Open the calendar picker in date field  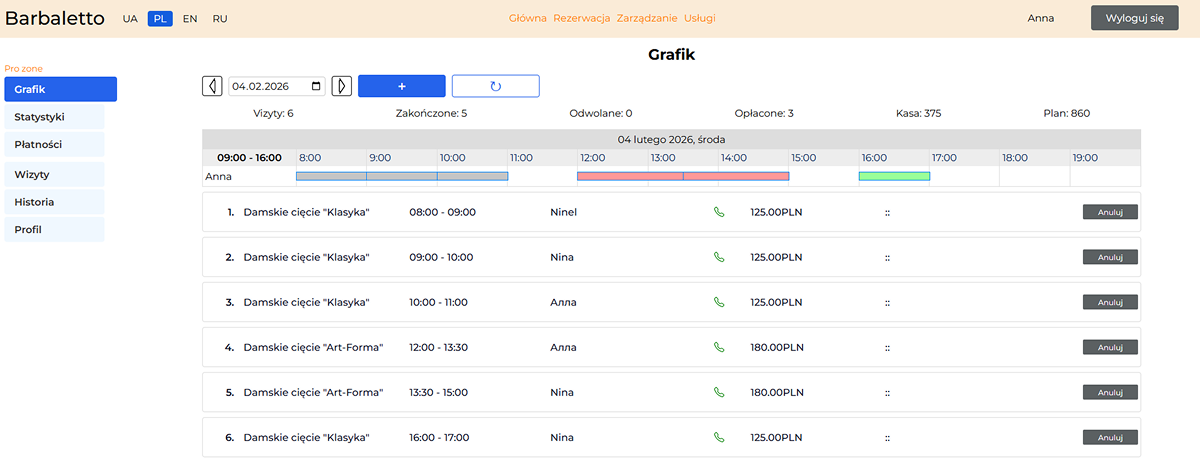[317, 86]
